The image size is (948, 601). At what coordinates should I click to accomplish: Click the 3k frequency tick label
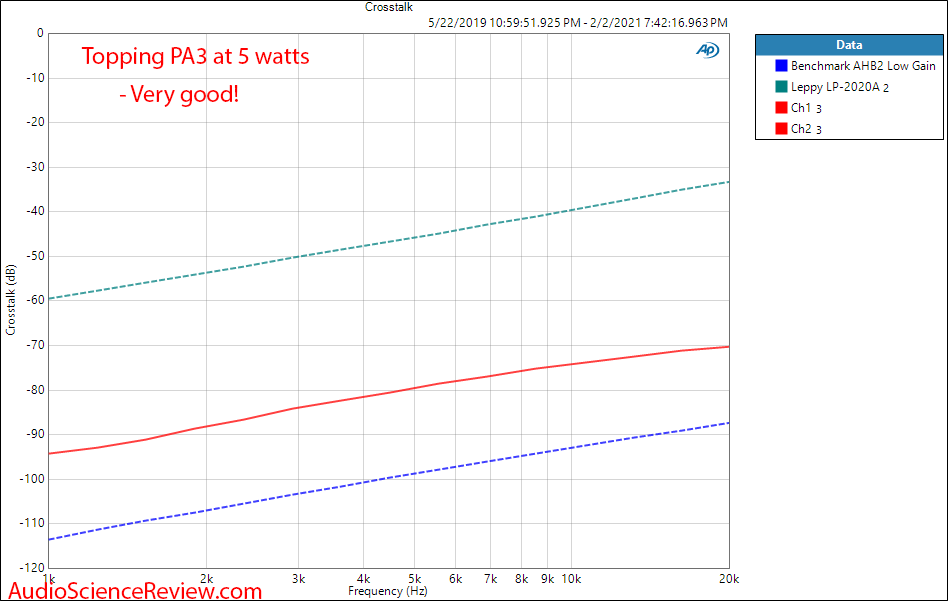click(299, 579)
